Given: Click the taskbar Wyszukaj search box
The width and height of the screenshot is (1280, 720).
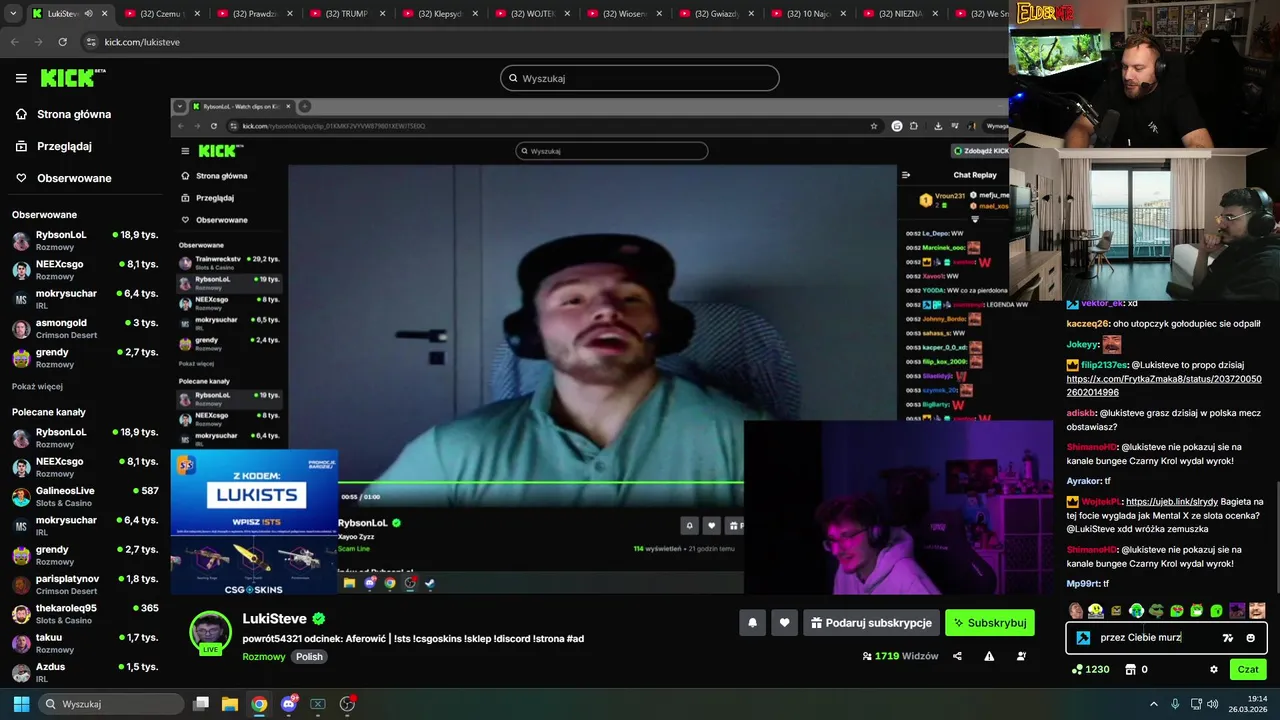Looking at the screenshot, I should 111,704.
